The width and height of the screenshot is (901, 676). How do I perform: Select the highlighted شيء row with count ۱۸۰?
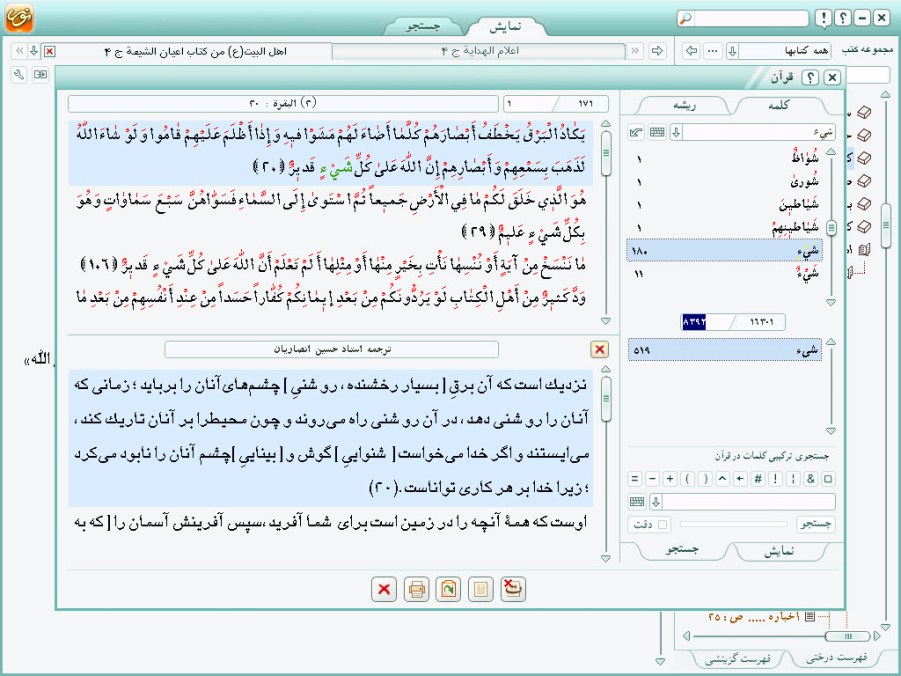tap(725, 251)
